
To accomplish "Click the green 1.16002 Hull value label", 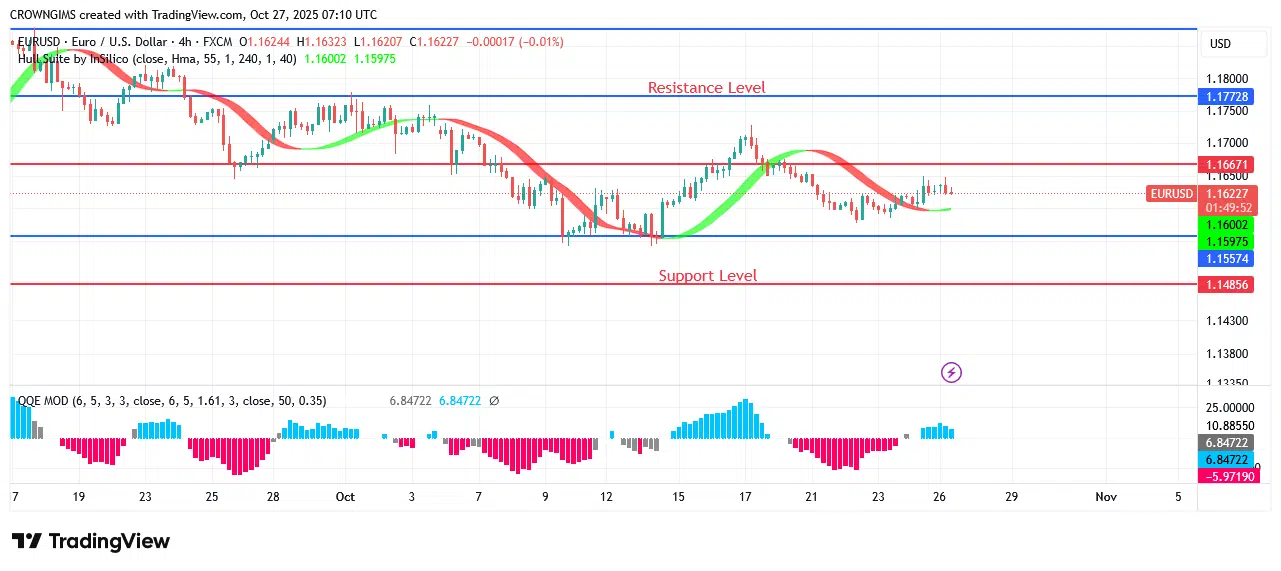I will [x=1229, y=226].
